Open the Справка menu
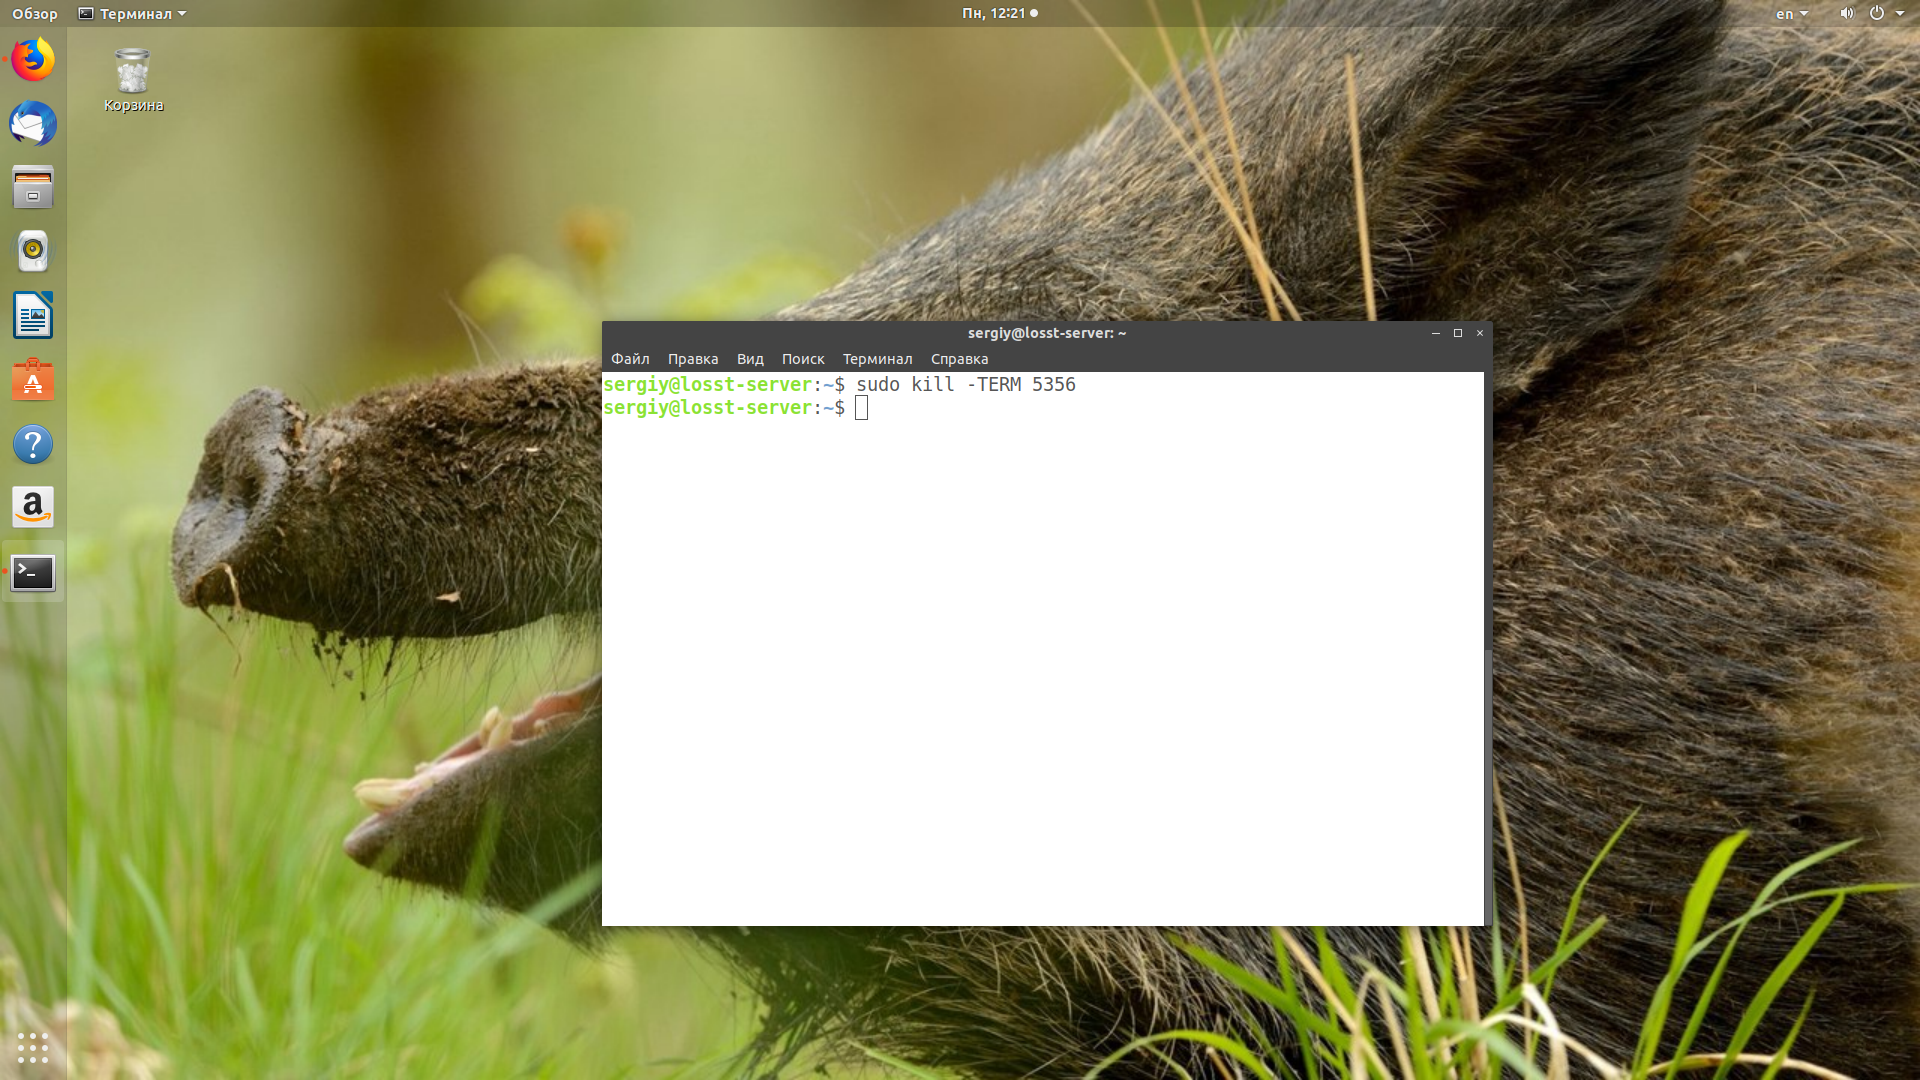The image size is (1920, 1080). pyautogui.click(x=959, y=359)
